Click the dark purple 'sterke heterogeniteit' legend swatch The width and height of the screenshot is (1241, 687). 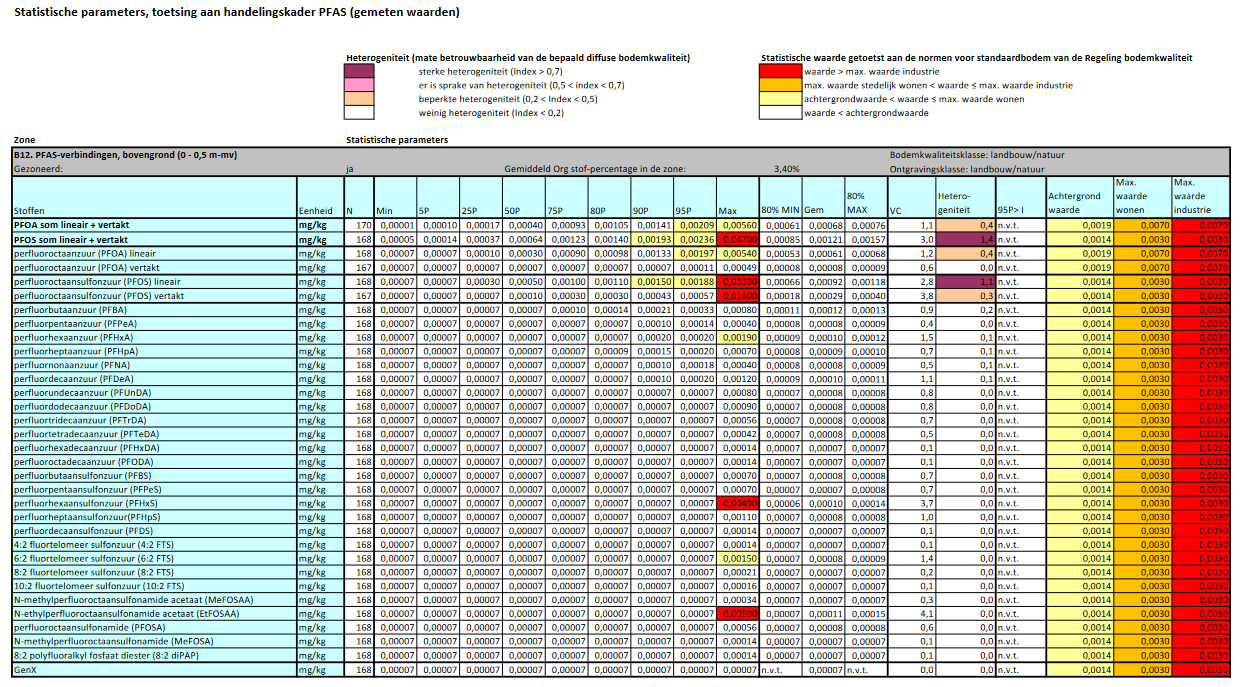pyautogui.click(x=360, y=71)
